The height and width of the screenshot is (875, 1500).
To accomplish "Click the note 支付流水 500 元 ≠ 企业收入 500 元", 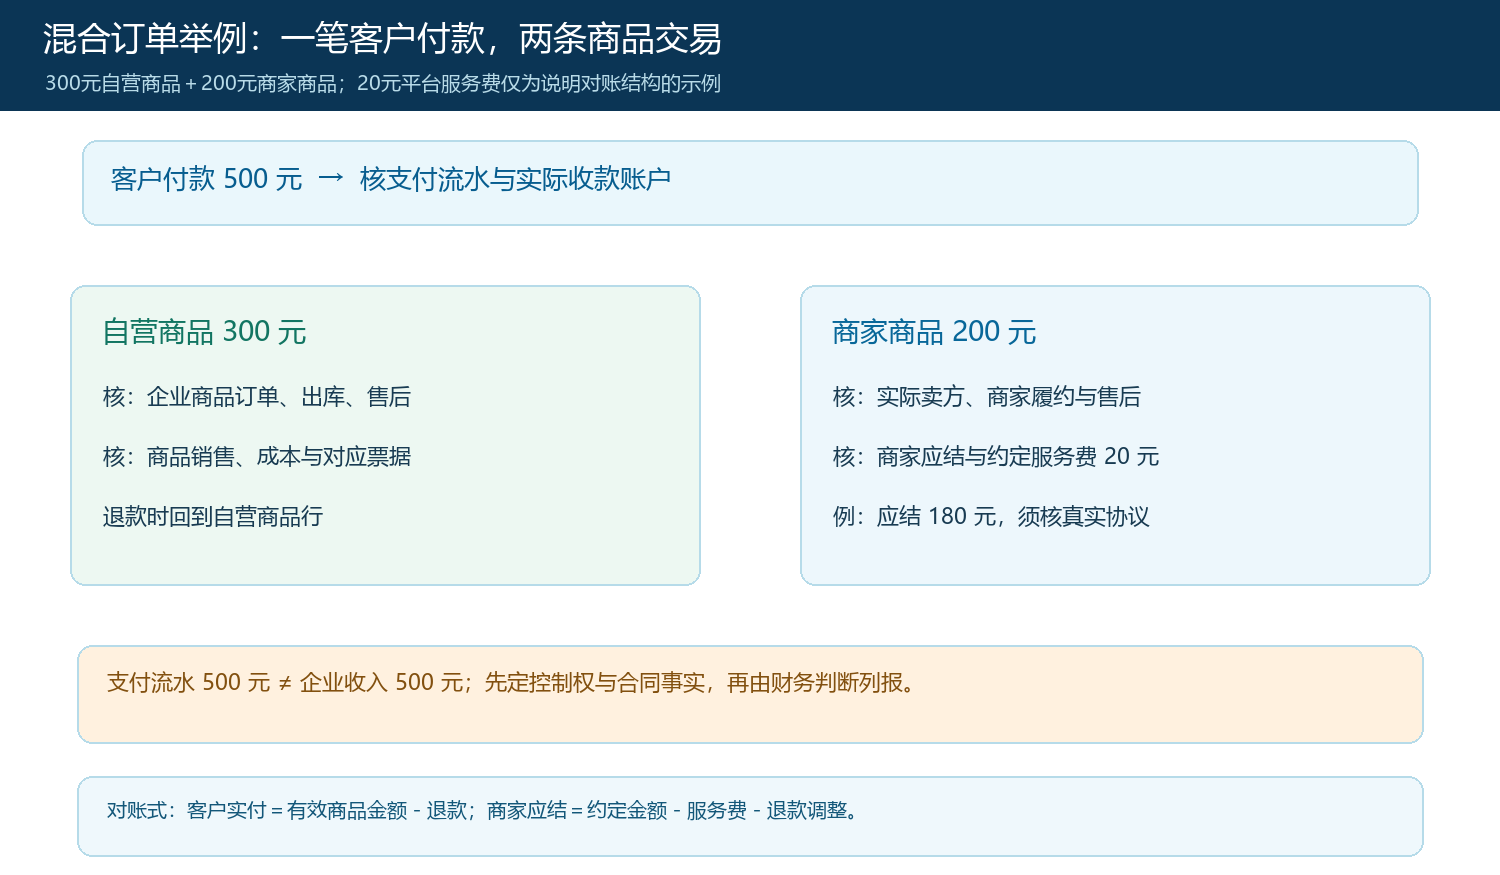I will [285, 683].
